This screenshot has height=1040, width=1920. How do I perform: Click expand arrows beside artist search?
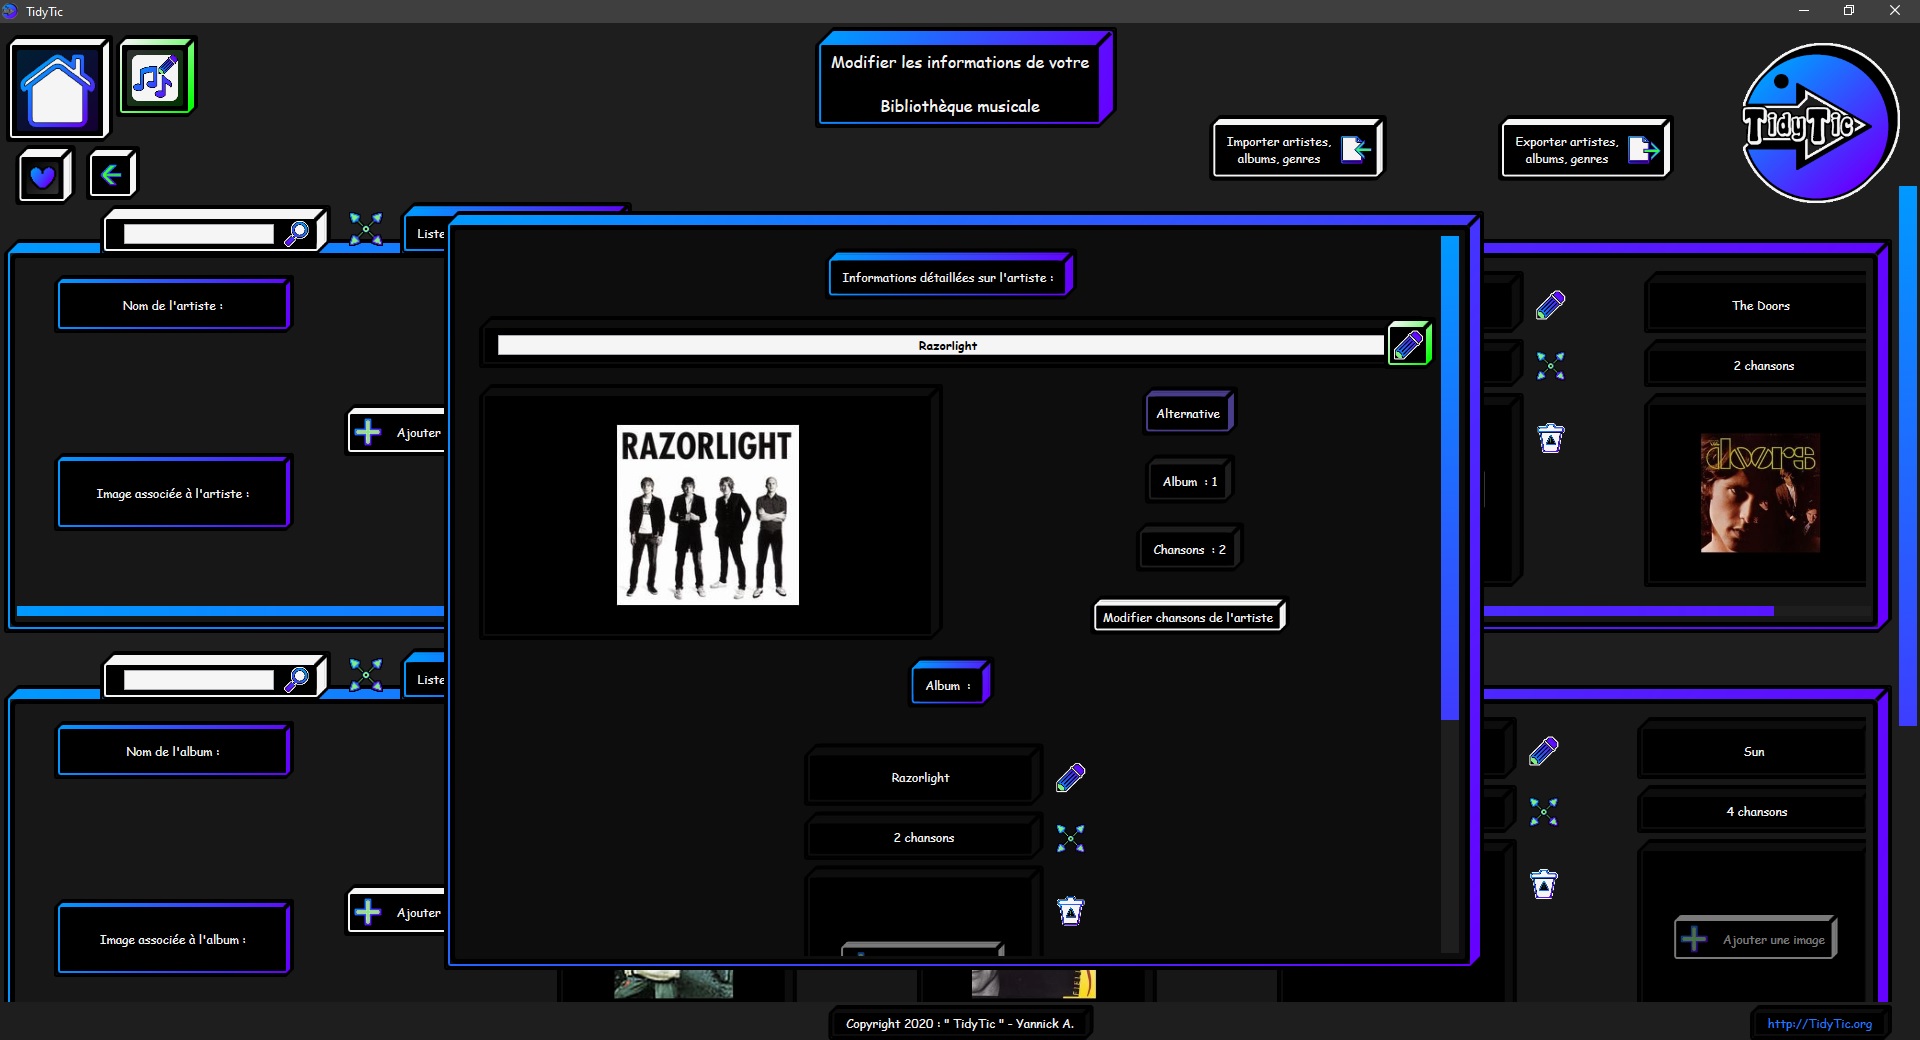(366, 229)
